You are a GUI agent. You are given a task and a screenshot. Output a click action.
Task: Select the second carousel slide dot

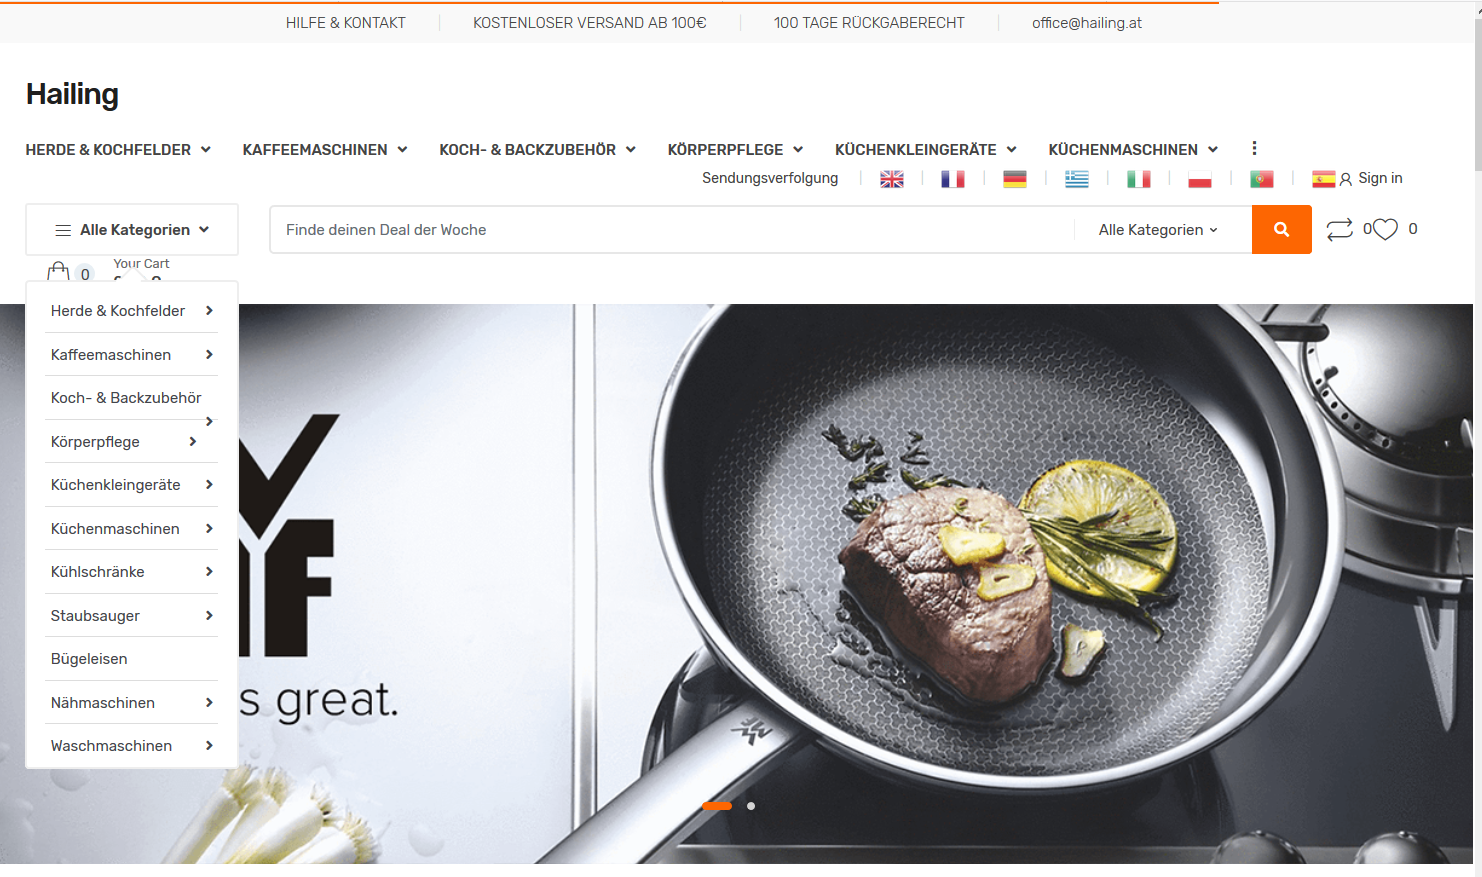tap(751, 806)
